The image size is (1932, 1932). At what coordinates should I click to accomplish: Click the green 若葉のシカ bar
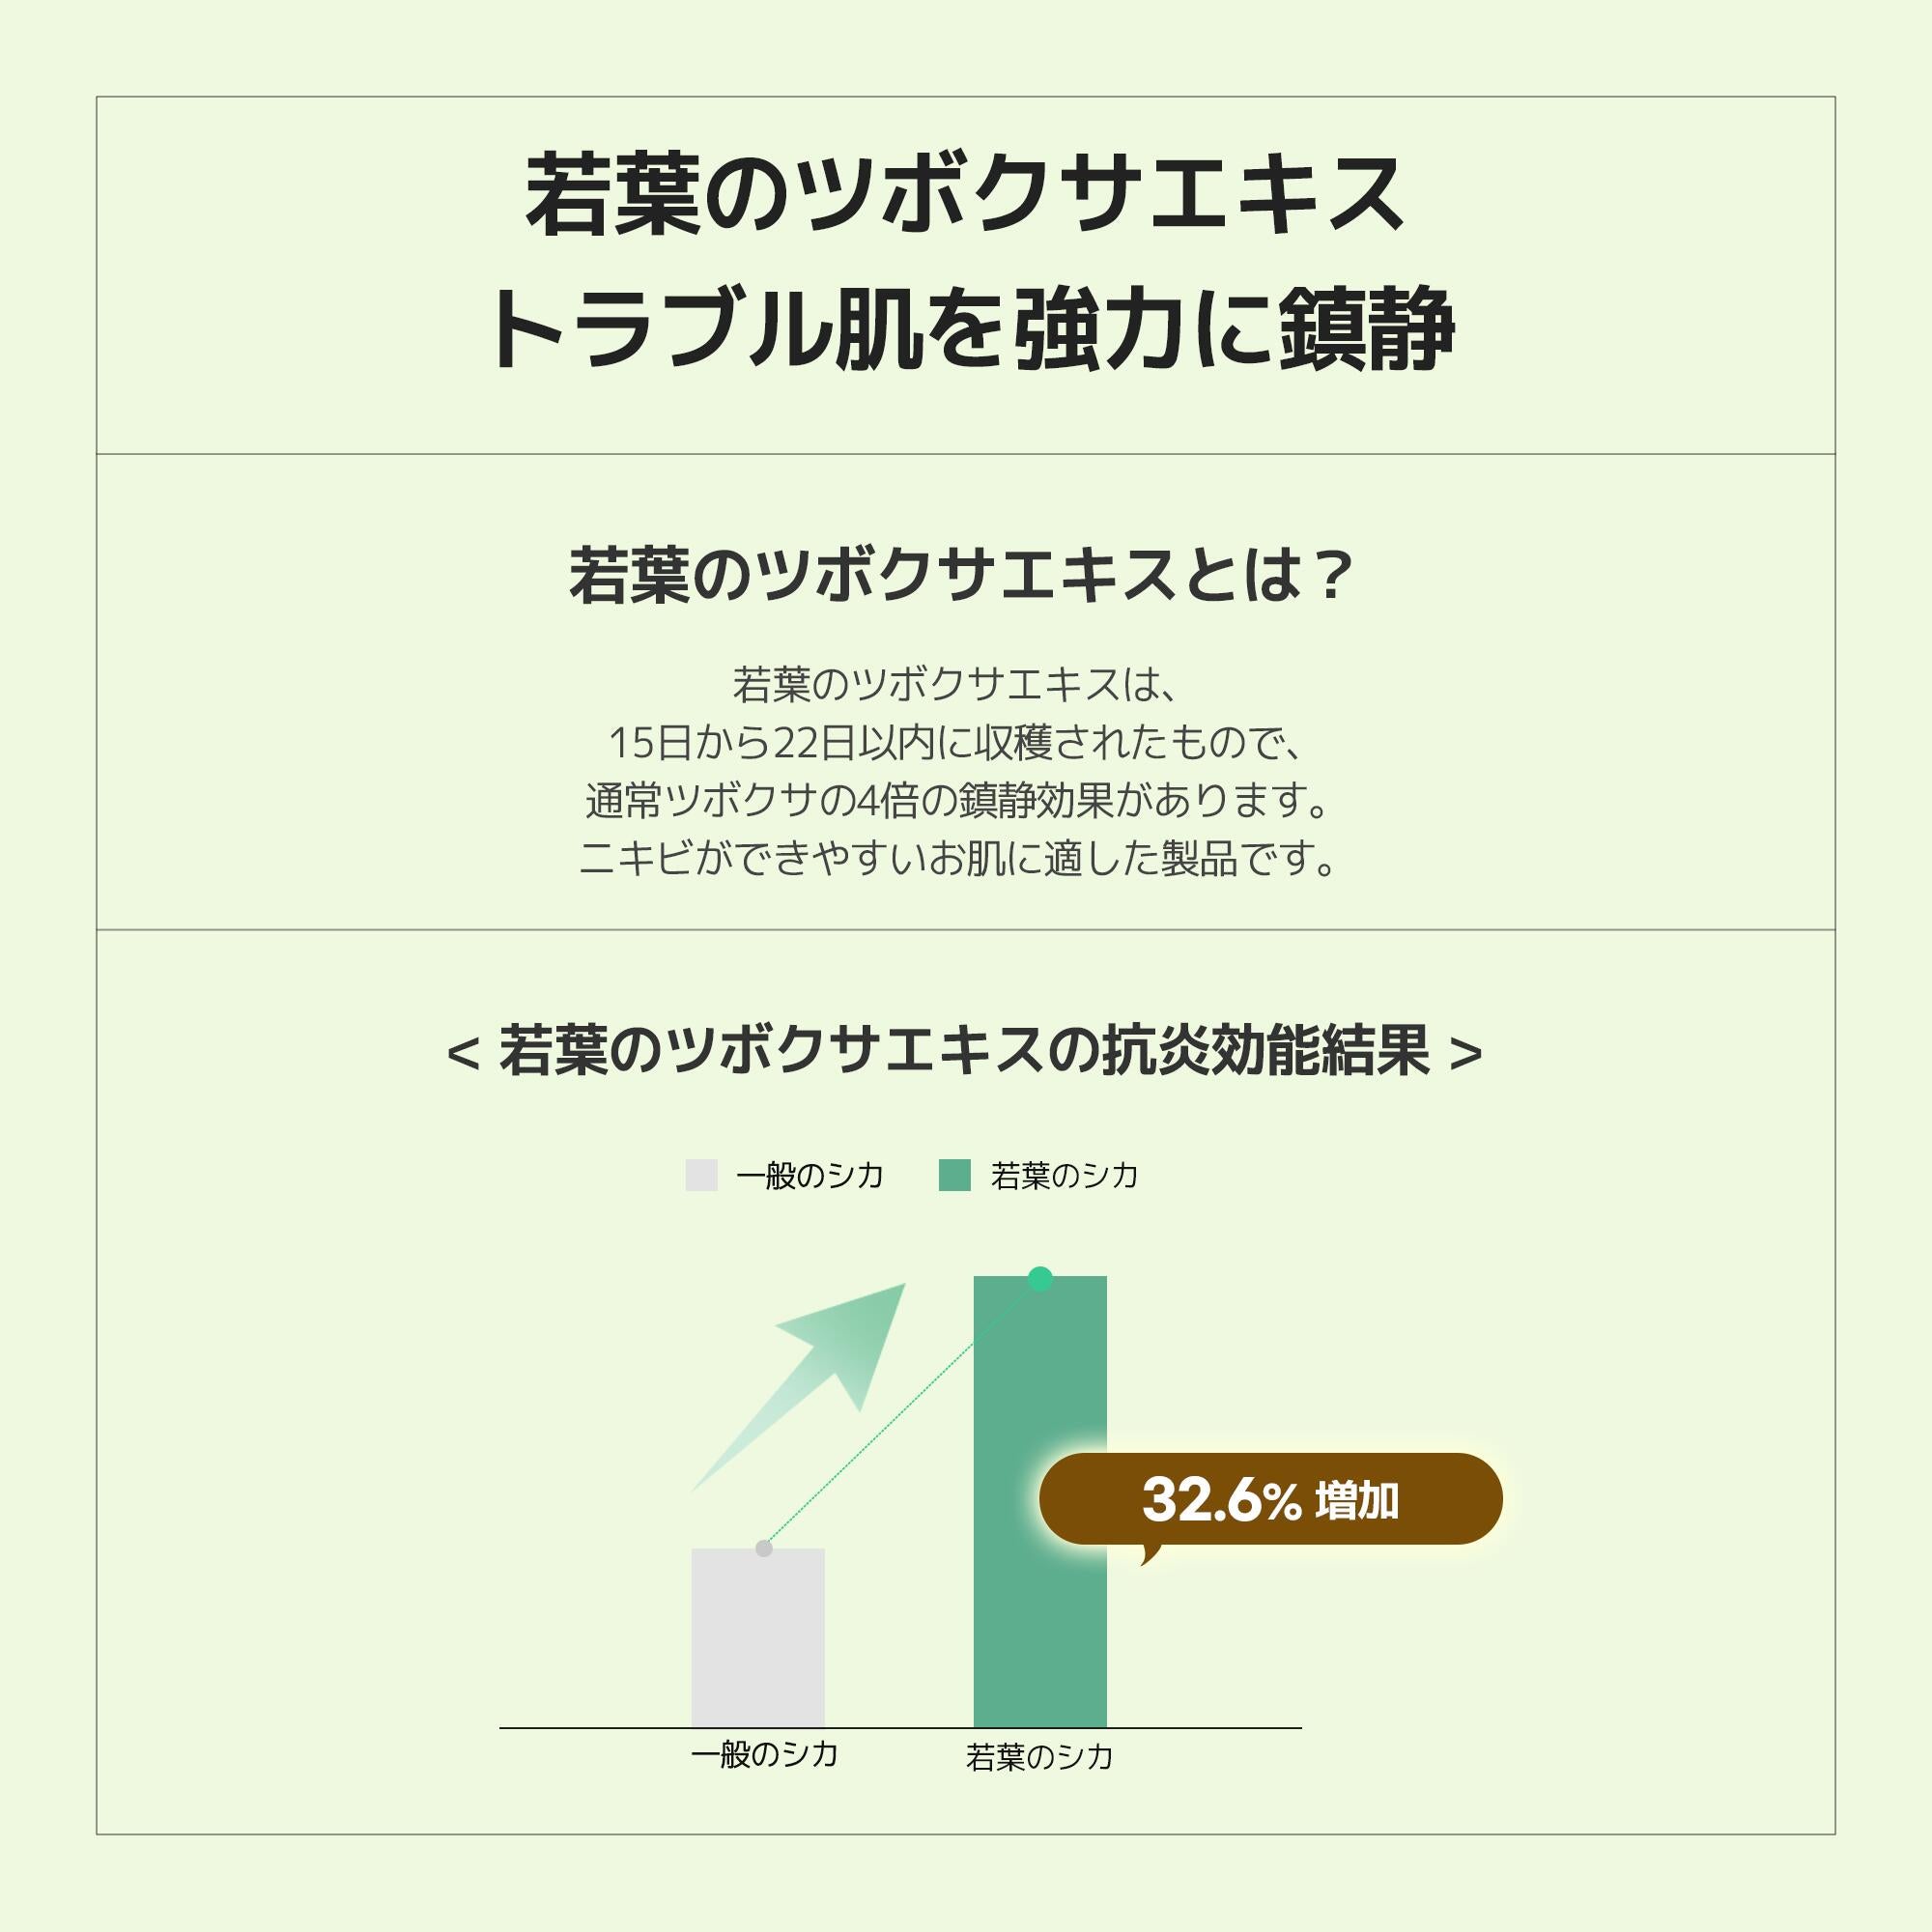[1040, 1502]
